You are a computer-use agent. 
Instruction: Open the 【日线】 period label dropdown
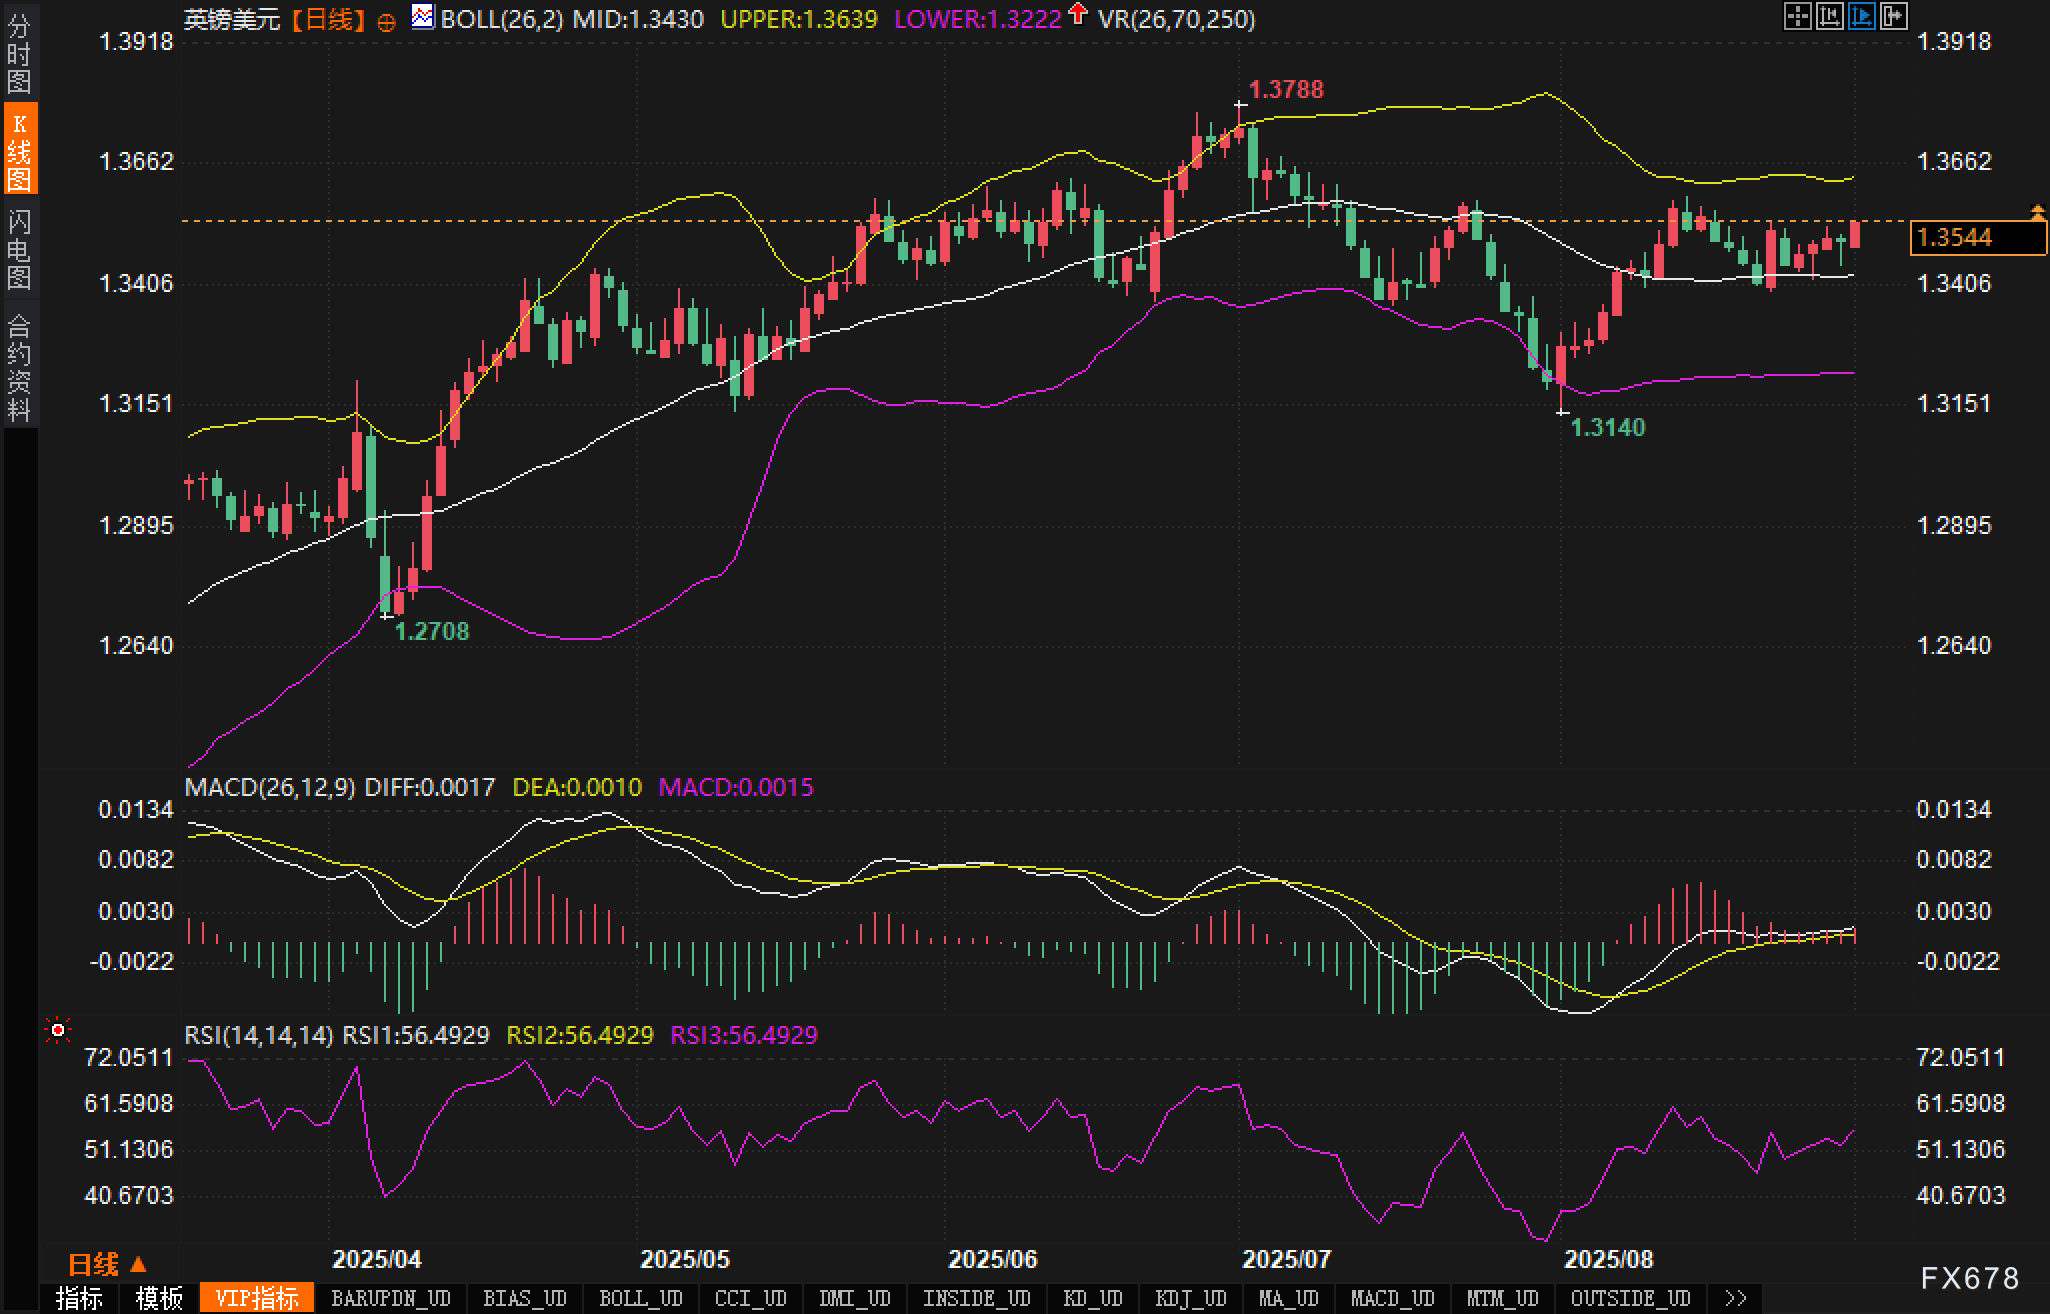click(329, 19)
